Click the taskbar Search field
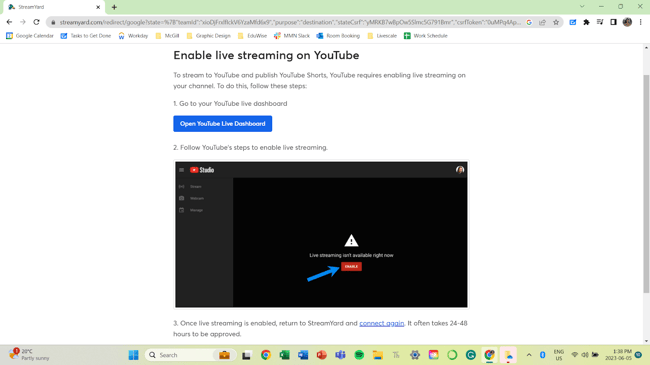Screen dimensions: 650x365 (180, 355)
